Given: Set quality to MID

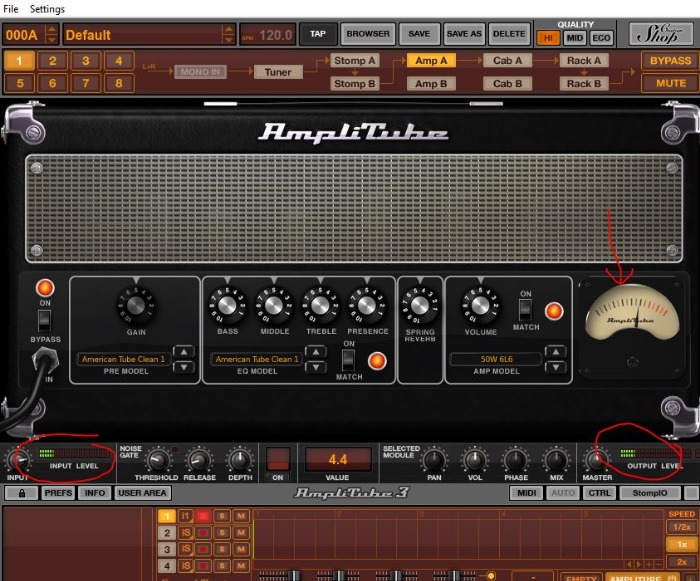Looking at the screenshot, I should point(575,38).
